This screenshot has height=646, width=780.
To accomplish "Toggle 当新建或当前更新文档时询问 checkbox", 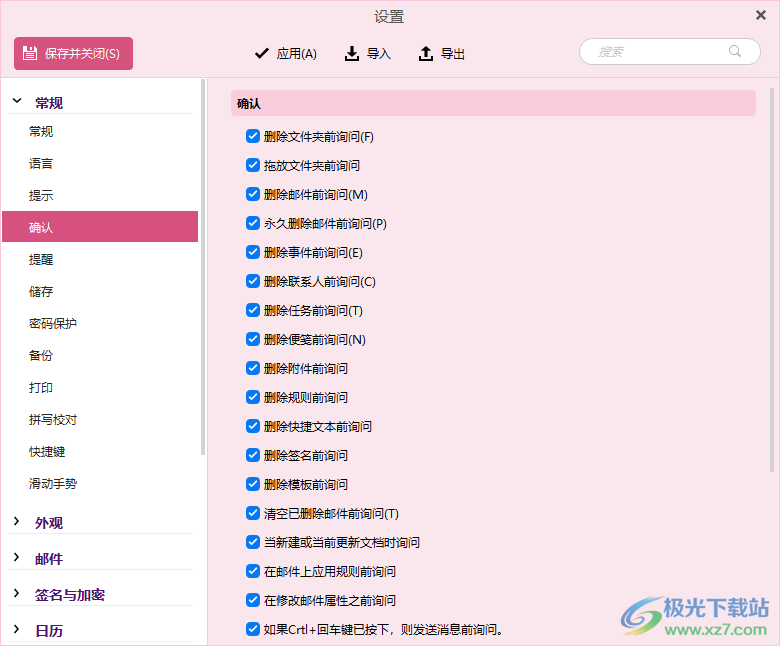I will (253, 542).
